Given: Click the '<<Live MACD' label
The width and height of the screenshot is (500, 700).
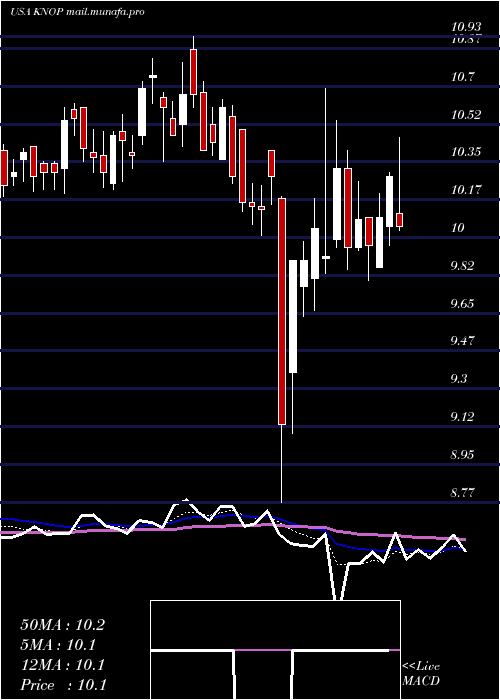Looking at the screenshot, I should pos(421,674).
